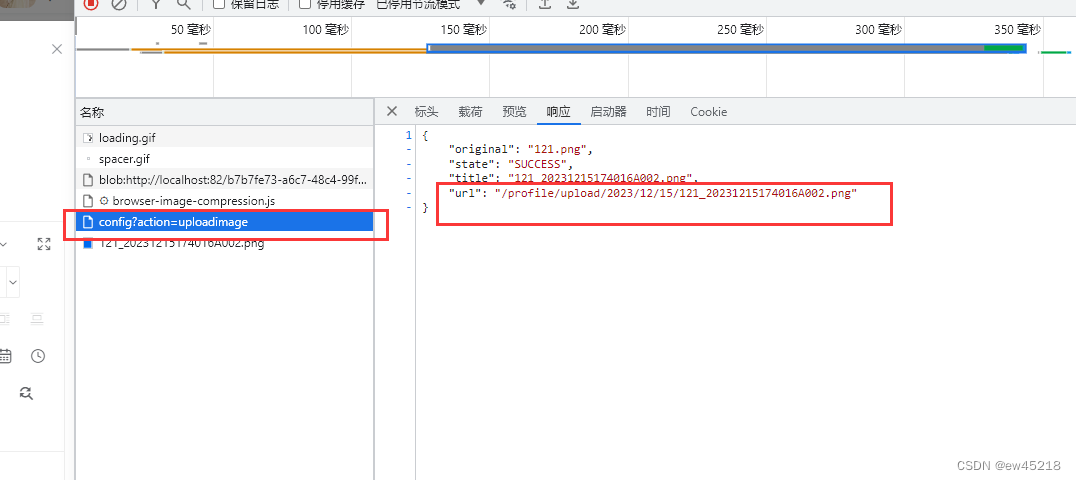Click the "SUCCESS" state value in response
1076x480 pixels.
click(x=537, y=164)
